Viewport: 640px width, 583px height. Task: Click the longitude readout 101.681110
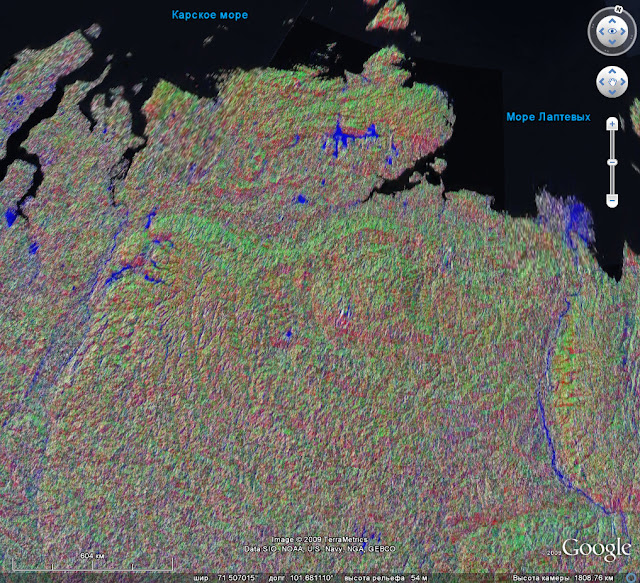311,578
